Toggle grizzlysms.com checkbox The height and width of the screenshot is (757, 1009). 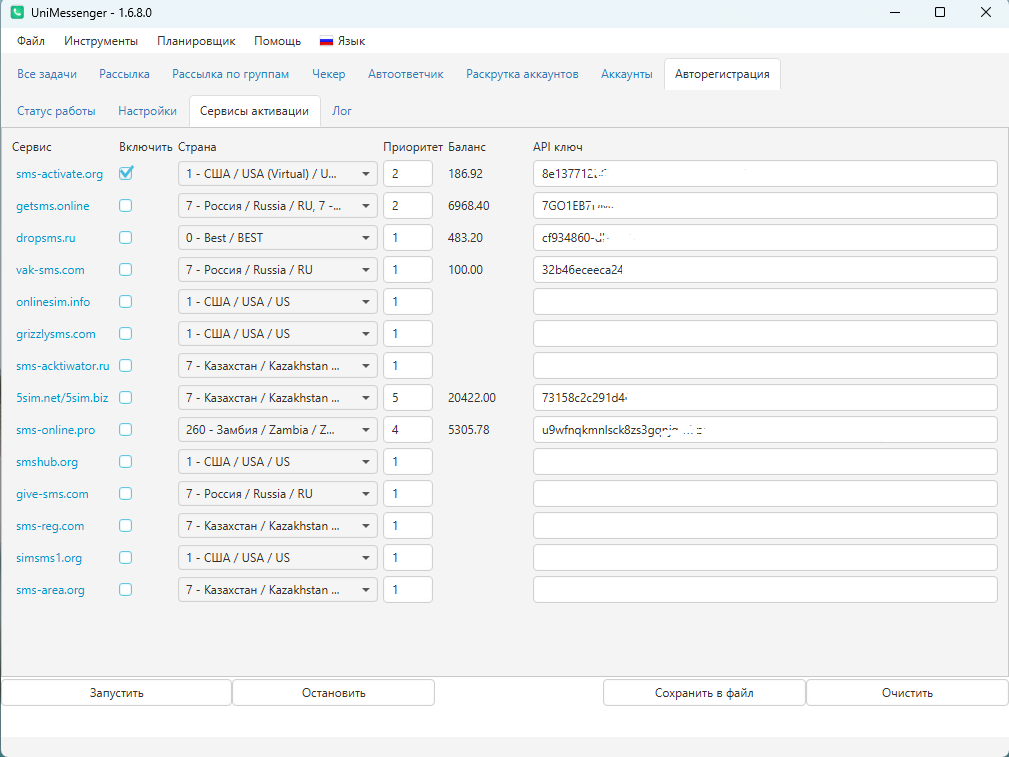(125, 333)
